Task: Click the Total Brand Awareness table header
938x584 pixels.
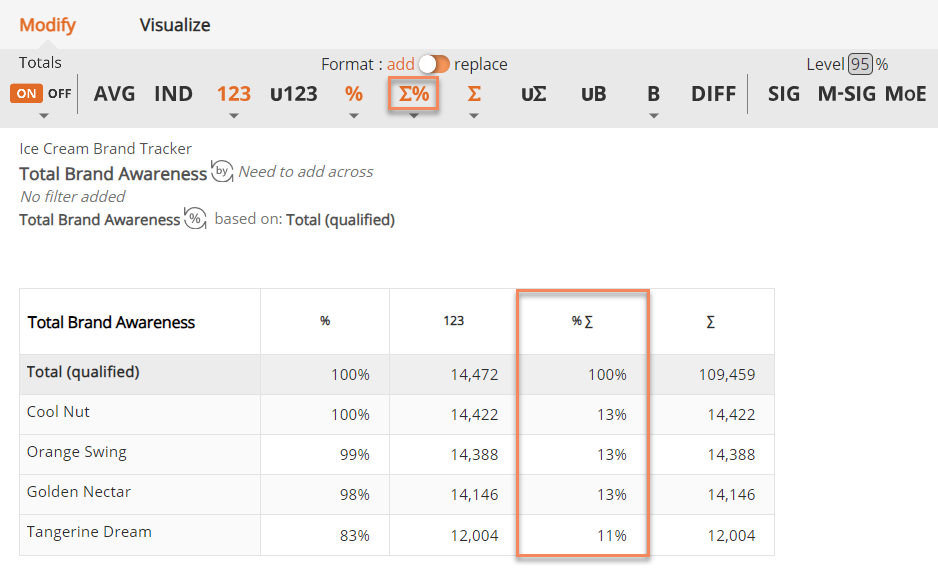Action: click(x=111, y=323)
